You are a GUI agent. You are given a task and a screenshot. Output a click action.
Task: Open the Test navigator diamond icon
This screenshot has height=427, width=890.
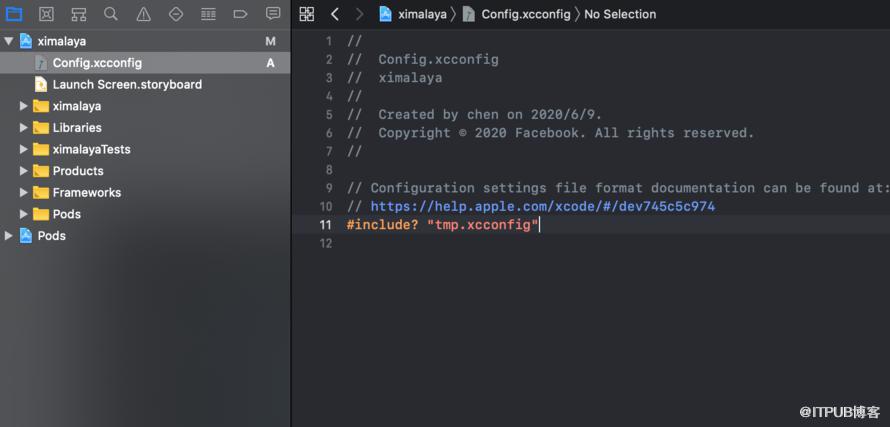[x=176, y=14]
